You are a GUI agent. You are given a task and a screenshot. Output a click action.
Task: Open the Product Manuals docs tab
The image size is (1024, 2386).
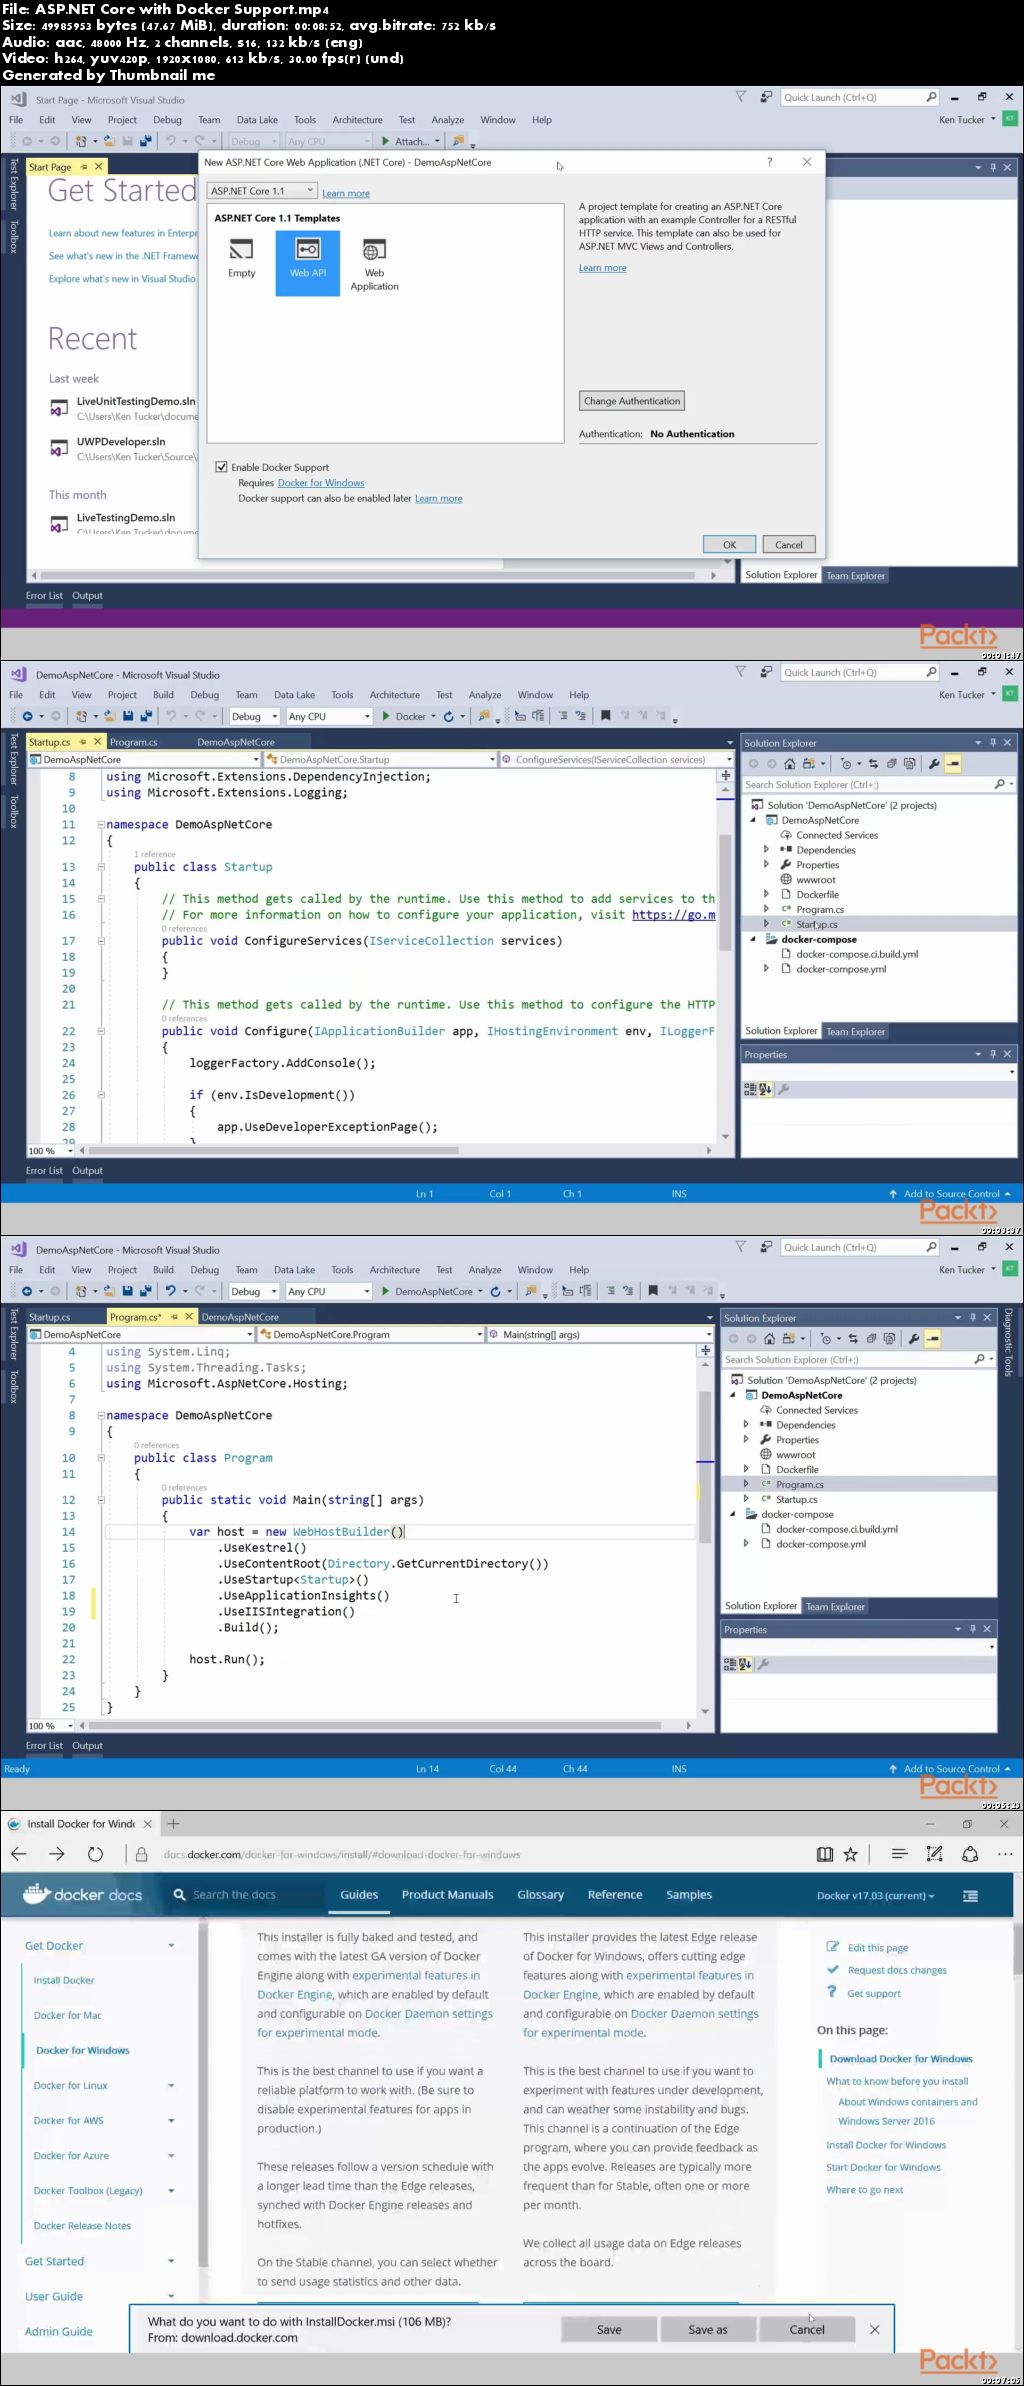click(447, 1895)
